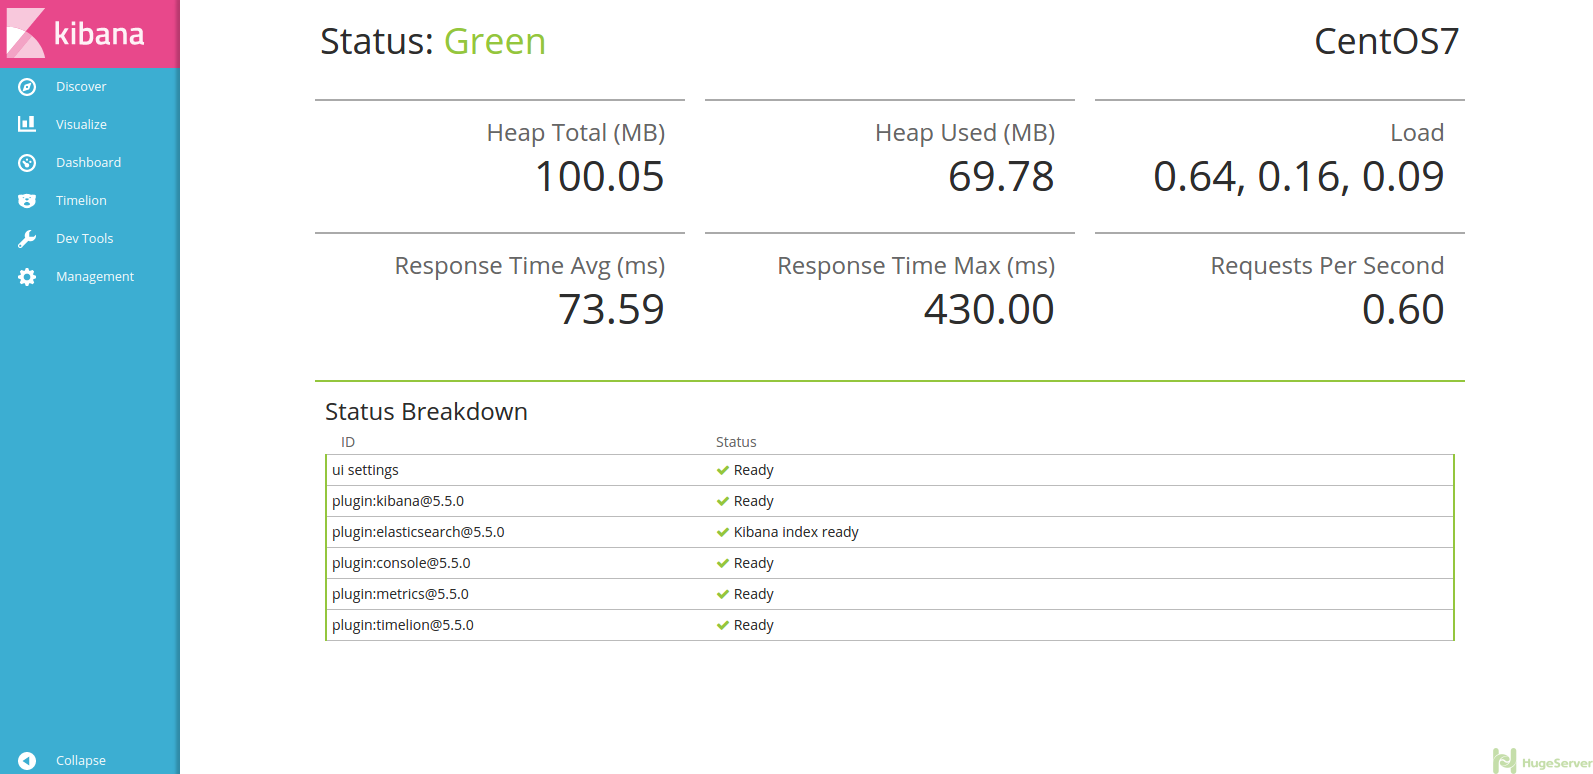Go to the Visualize section
Viewport: 1593px width, 774px height.
coord(81,125)
